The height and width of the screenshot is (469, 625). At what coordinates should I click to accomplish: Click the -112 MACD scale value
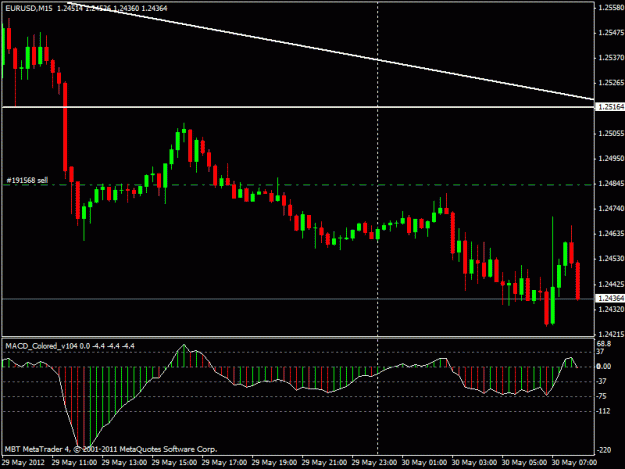[603, 411]
